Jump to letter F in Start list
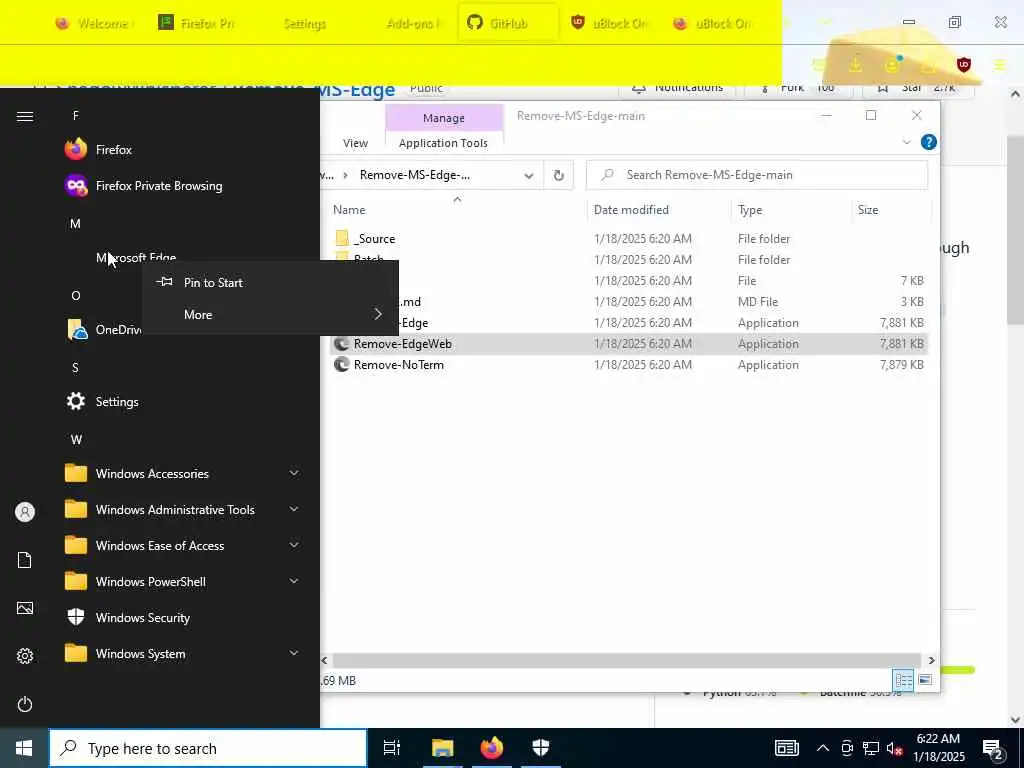The width and height of the screenshot is (1024, 768). pyautogui.click(x=76, y=116)
